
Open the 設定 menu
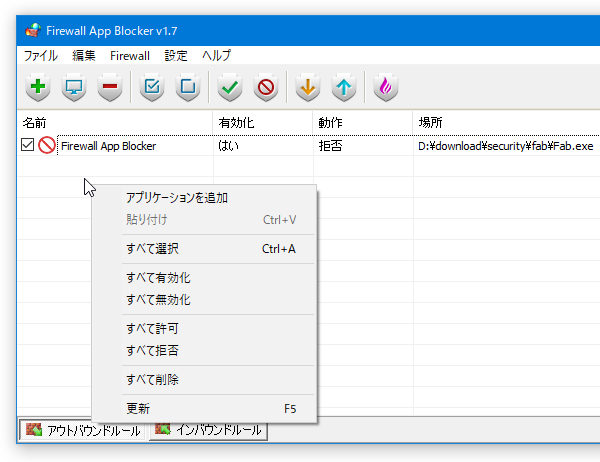point(176,56)
